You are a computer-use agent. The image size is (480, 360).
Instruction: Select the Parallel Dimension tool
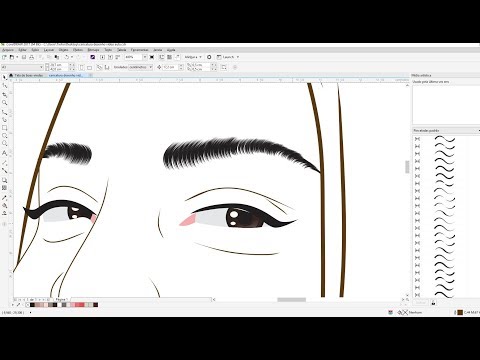click(x=5, y=162)
